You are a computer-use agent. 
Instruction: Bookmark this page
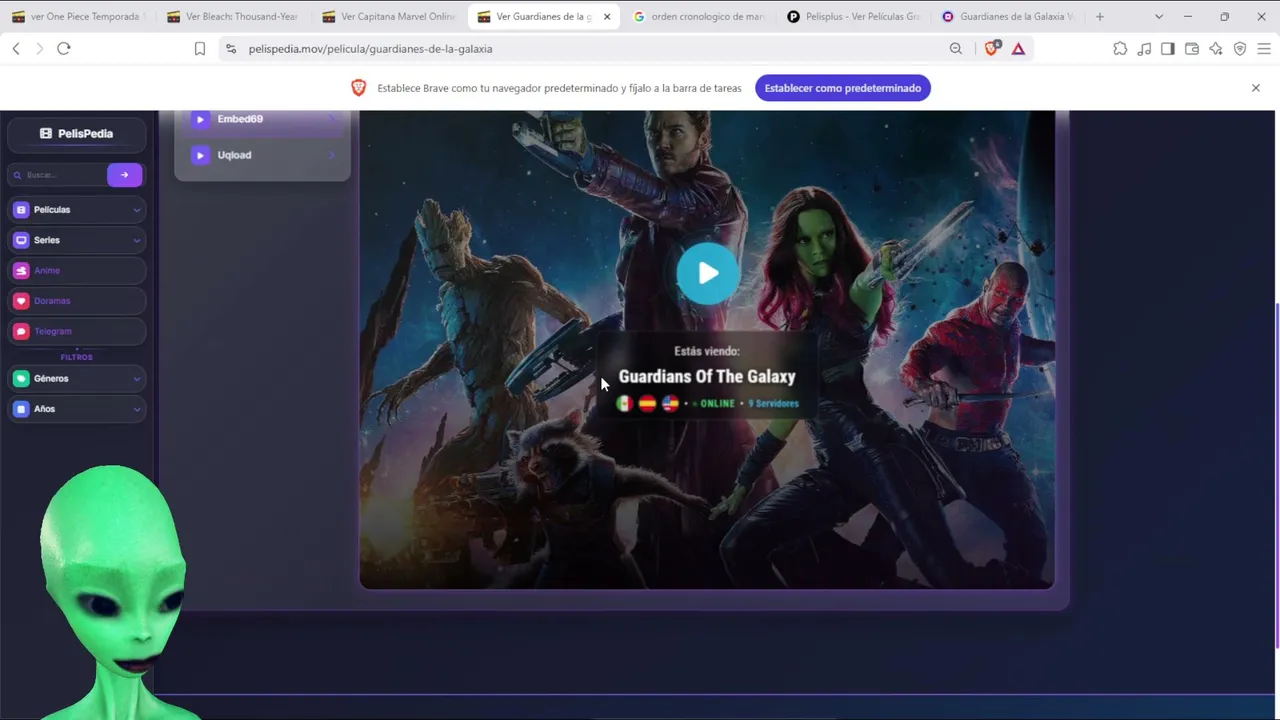(x=200, y=49)
